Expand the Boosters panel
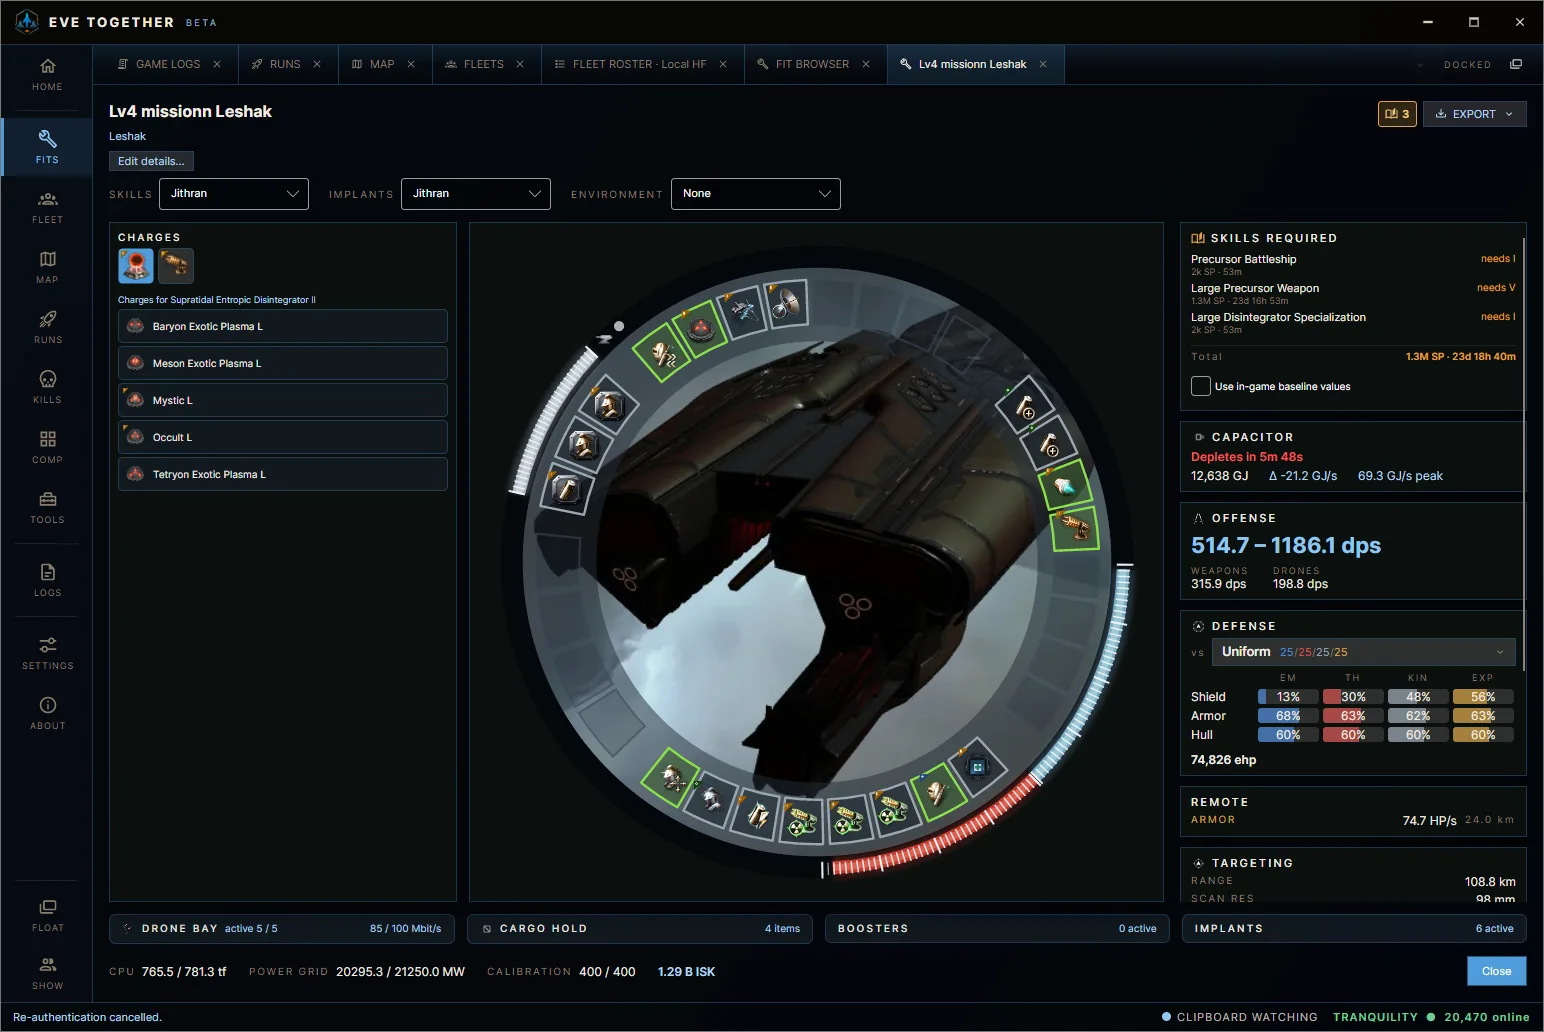The width and height of the screenshot is (1544, 1032). click(x=997, y=929)
